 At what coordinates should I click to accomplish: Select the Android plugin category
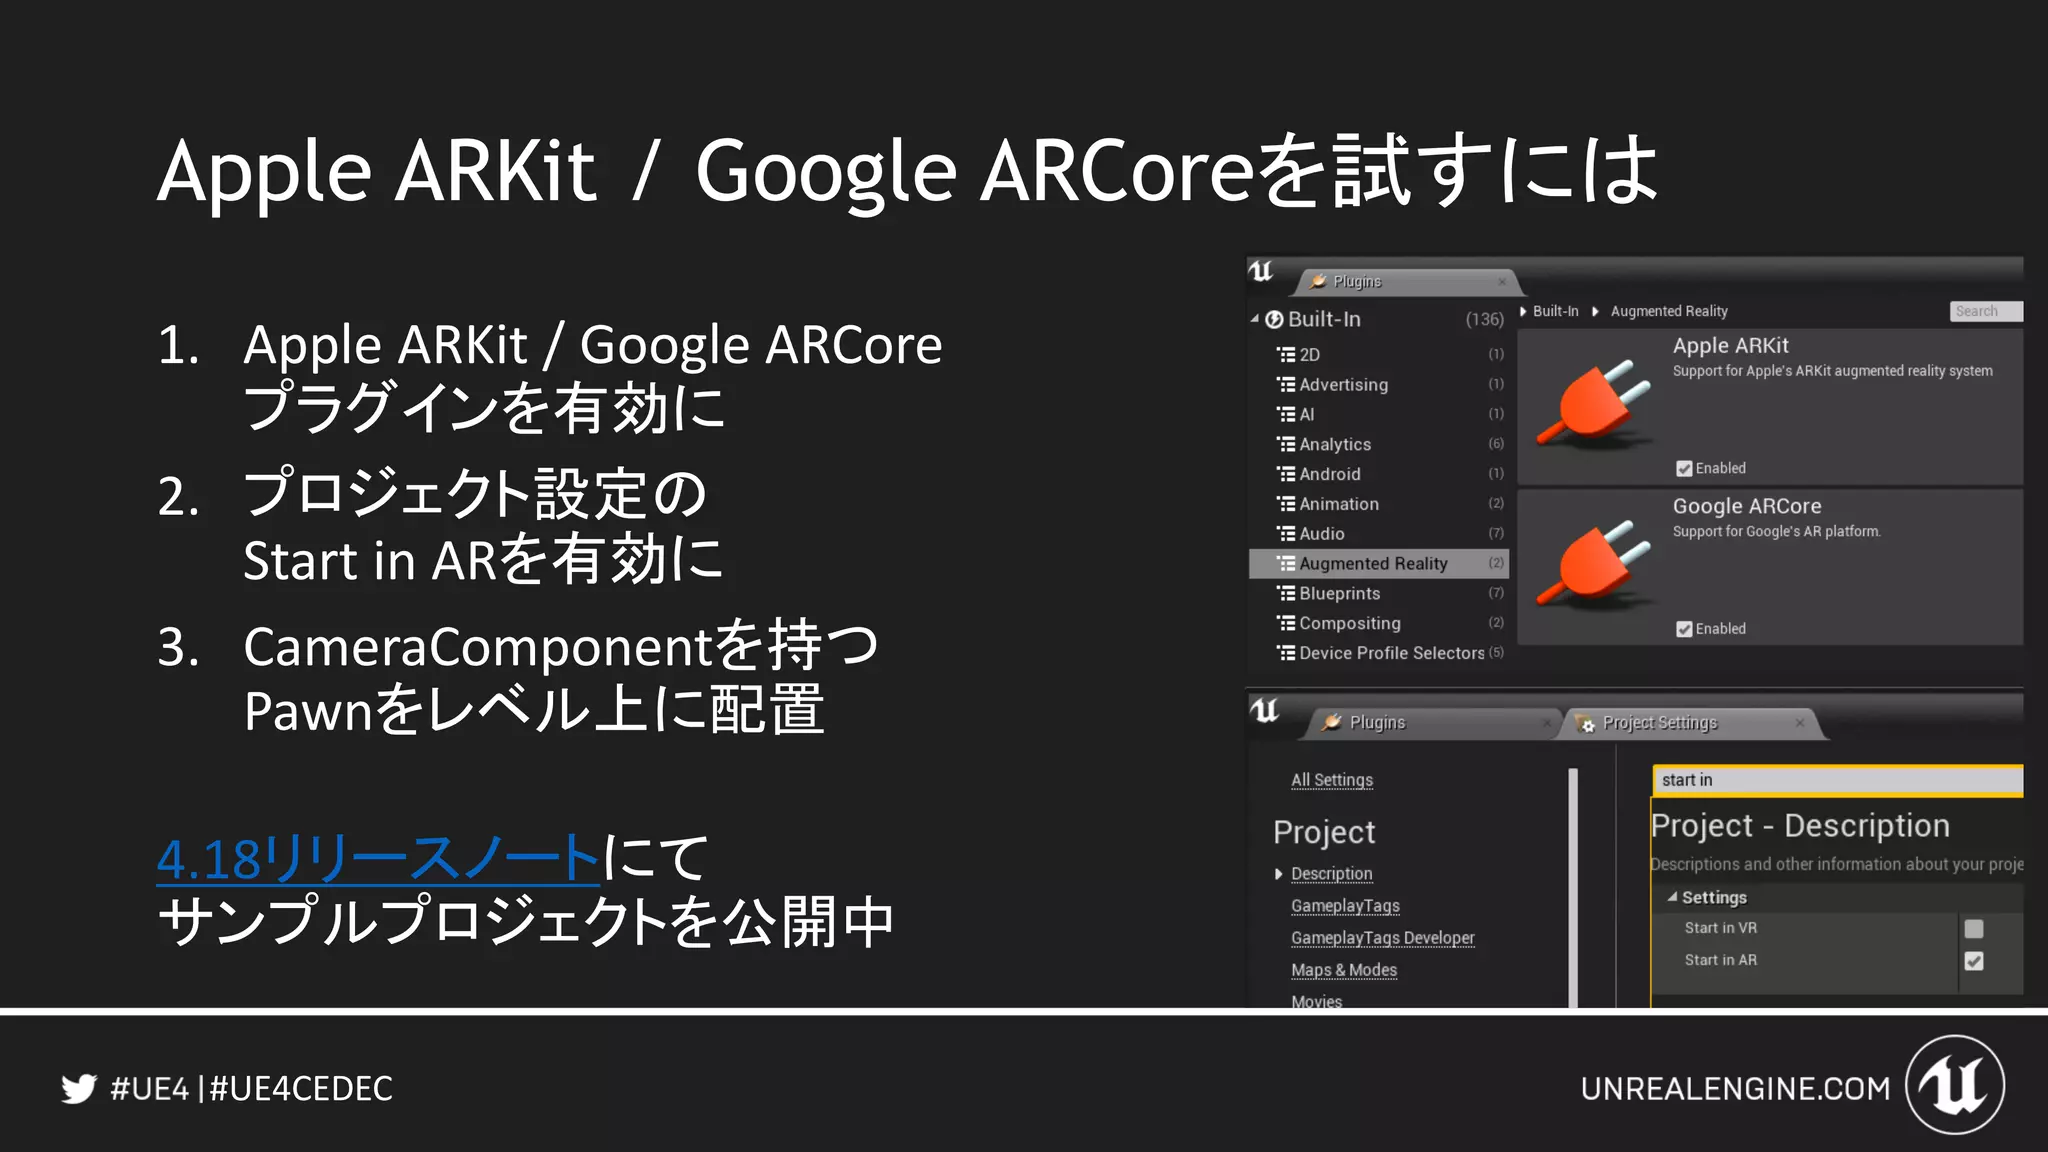1378,474
